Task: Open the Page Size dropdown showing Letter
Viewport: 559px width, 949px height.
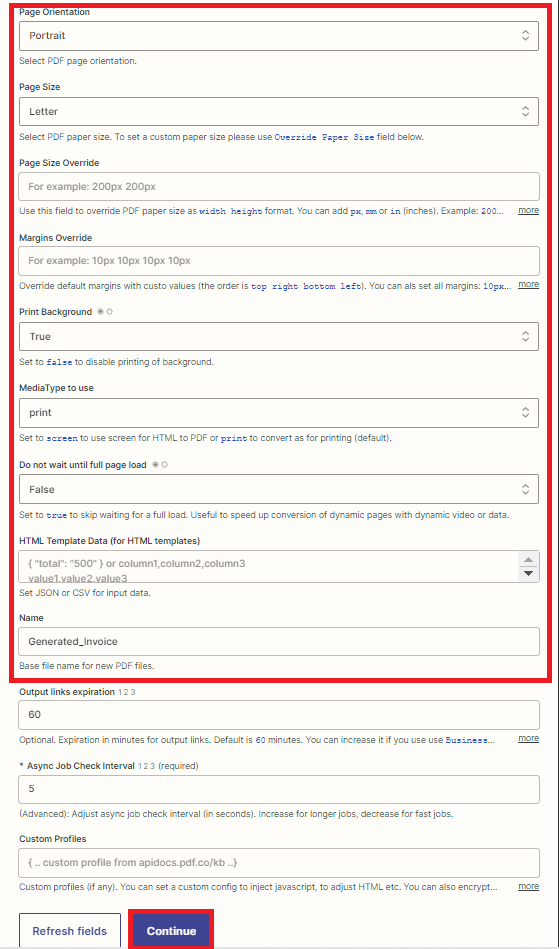Action: (279, 111)
